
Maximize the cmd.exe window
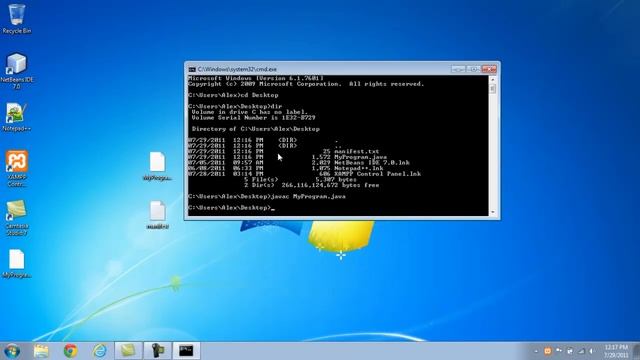tap(473, 69)
